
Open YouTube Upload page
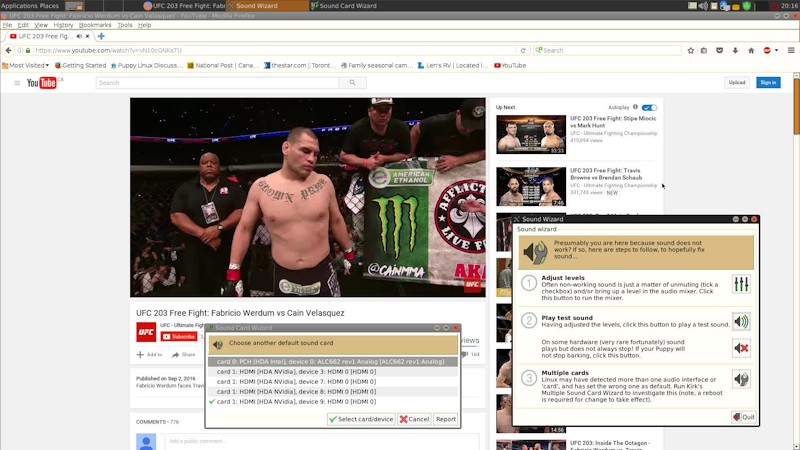(x=737, y=83)
